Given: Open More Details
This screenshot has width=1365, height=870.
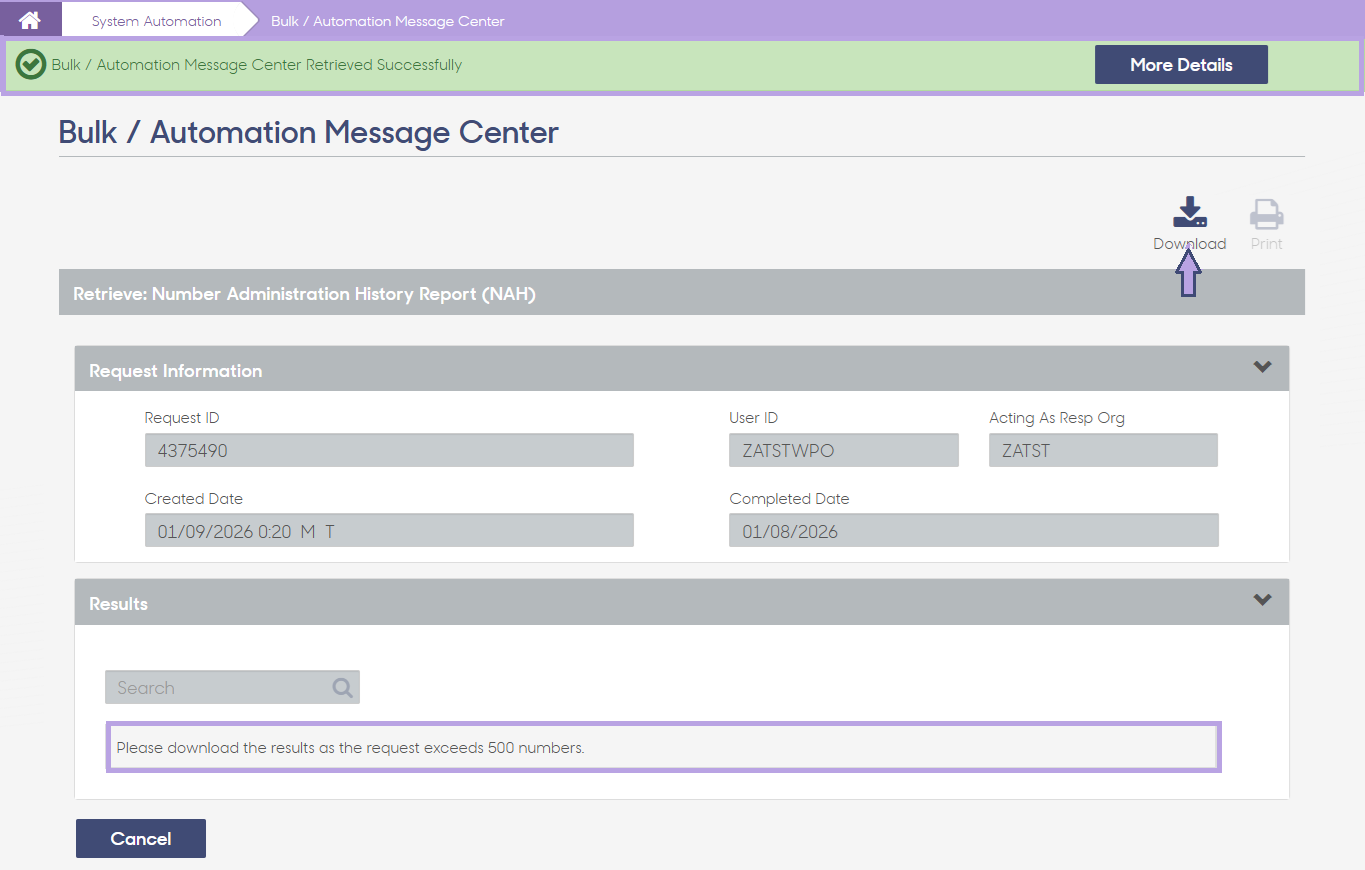Looking at the screenshot, I should click(x=1181, y=65).
